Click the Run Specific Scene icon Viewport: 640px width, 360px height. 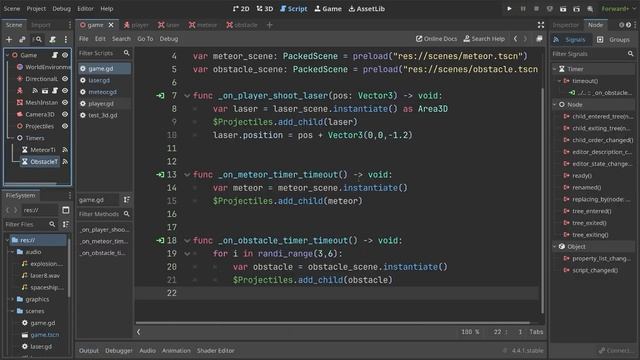click(x=576, y=9)
